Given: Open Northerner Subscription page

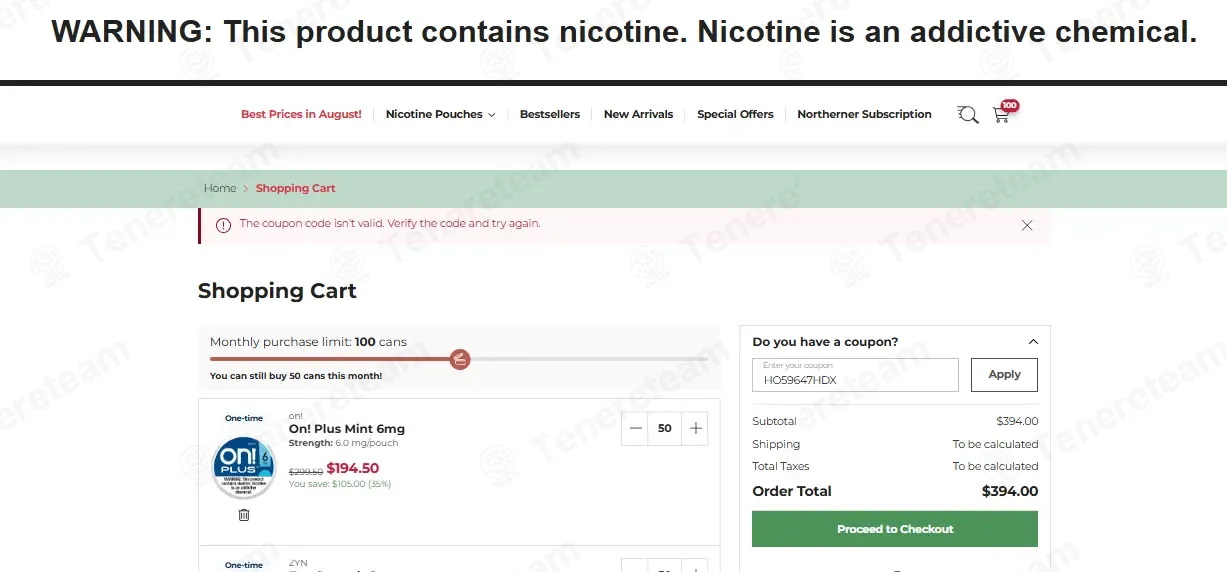Looking at the screenshot, I should click(x=864, y=114).
